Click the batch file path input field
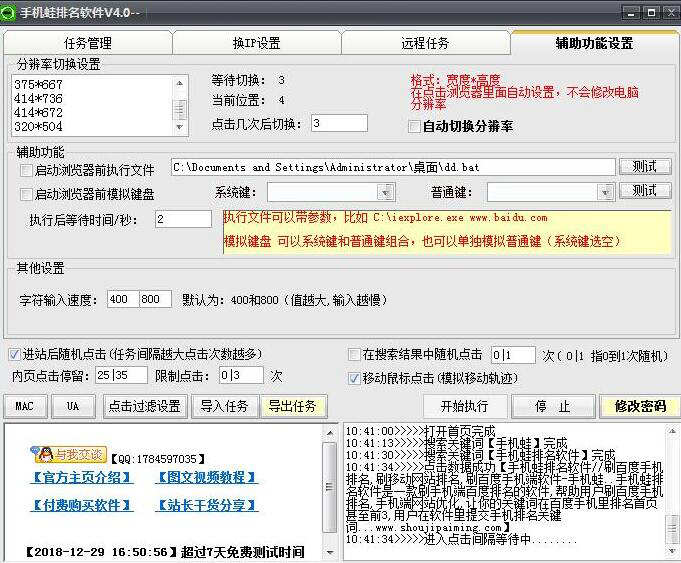681x563 pixels. (x=392, y=168)
